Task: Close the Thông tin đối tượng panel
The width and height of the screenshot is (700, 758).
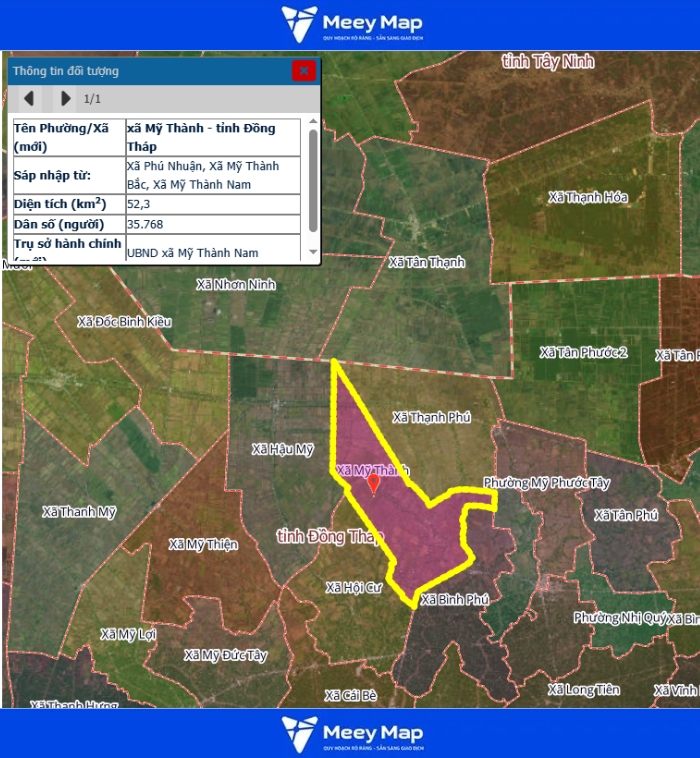Action: [303, 71]
